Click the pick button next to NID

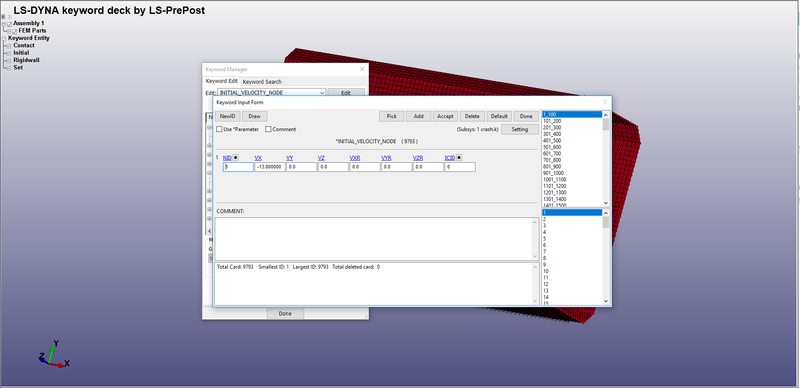236,158
